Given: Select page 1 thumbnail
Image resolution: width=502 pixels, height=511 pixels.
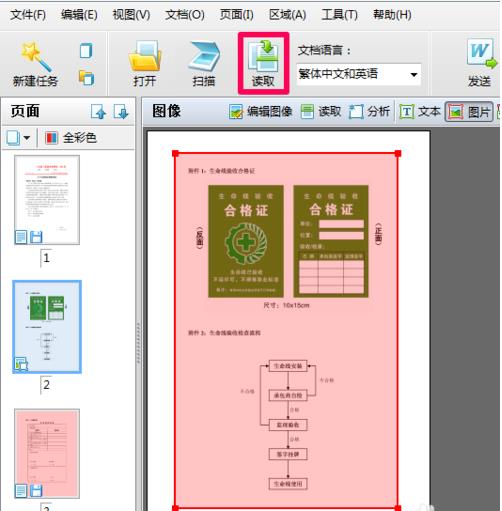Looking at the screenshot, I should pos(47,200).
